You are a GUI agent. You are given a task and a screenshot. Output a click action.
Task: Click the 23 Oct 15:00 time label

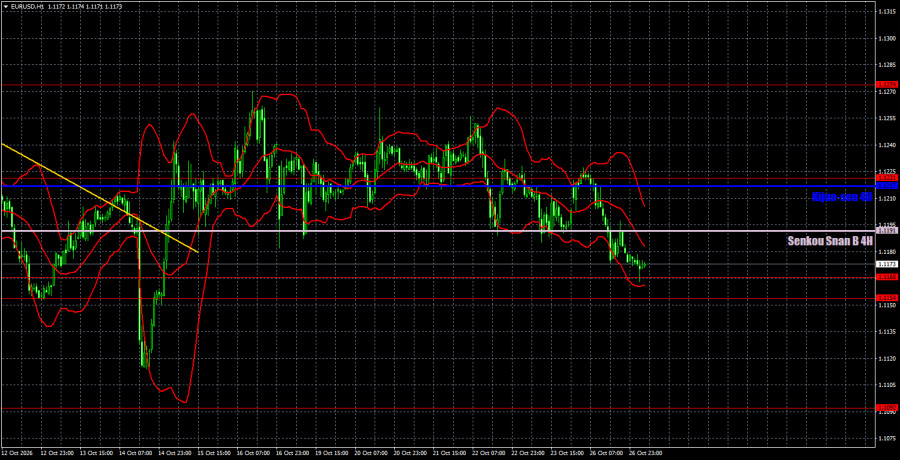[x=568, y=453]
